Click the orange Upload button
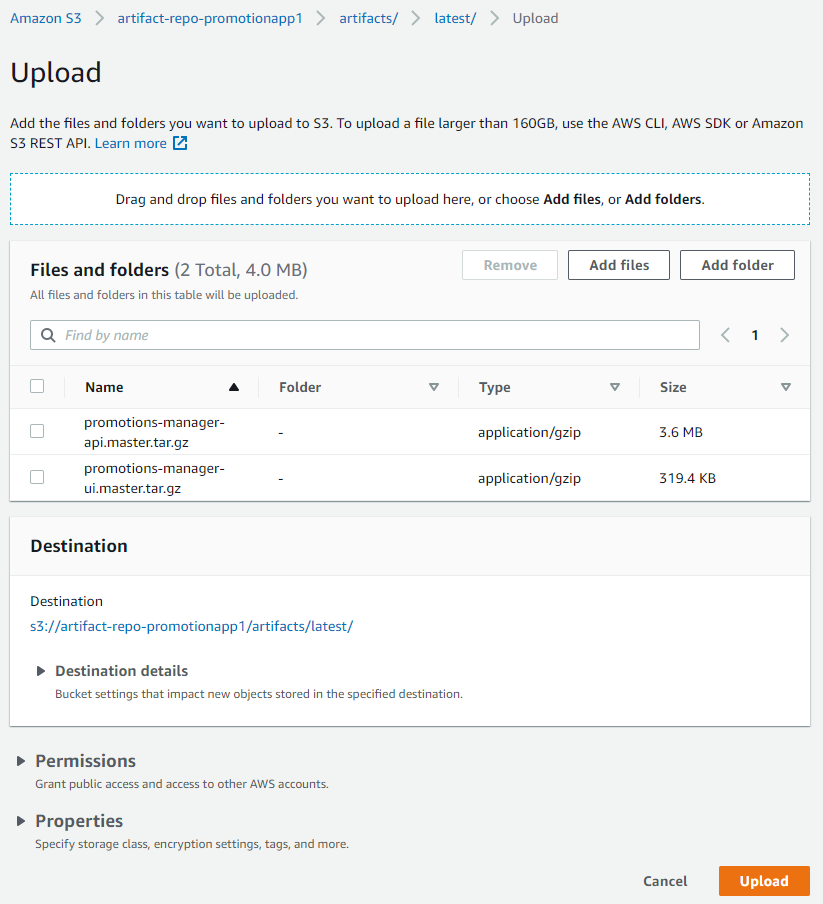Image resolution: width=823 pixels, height=904 pixels. click(x=764, y=881)
